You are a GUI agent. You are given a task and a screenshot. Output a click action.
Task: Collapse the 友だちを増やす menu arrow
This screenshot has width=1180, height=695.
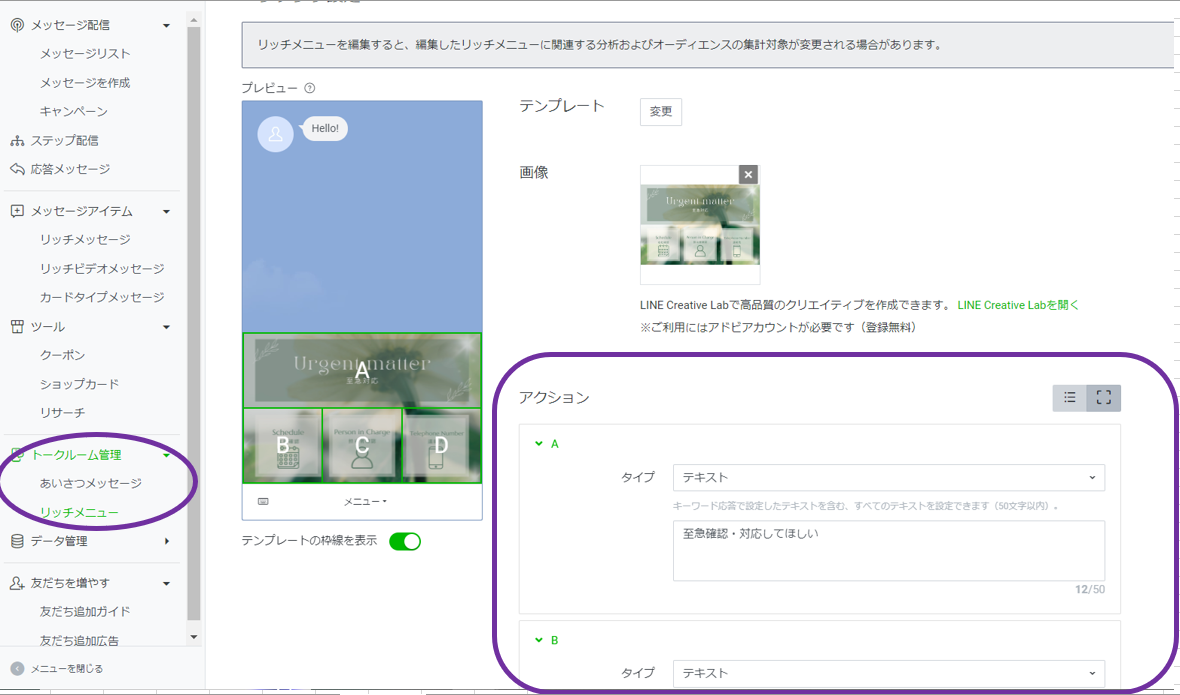click(166, 584)
